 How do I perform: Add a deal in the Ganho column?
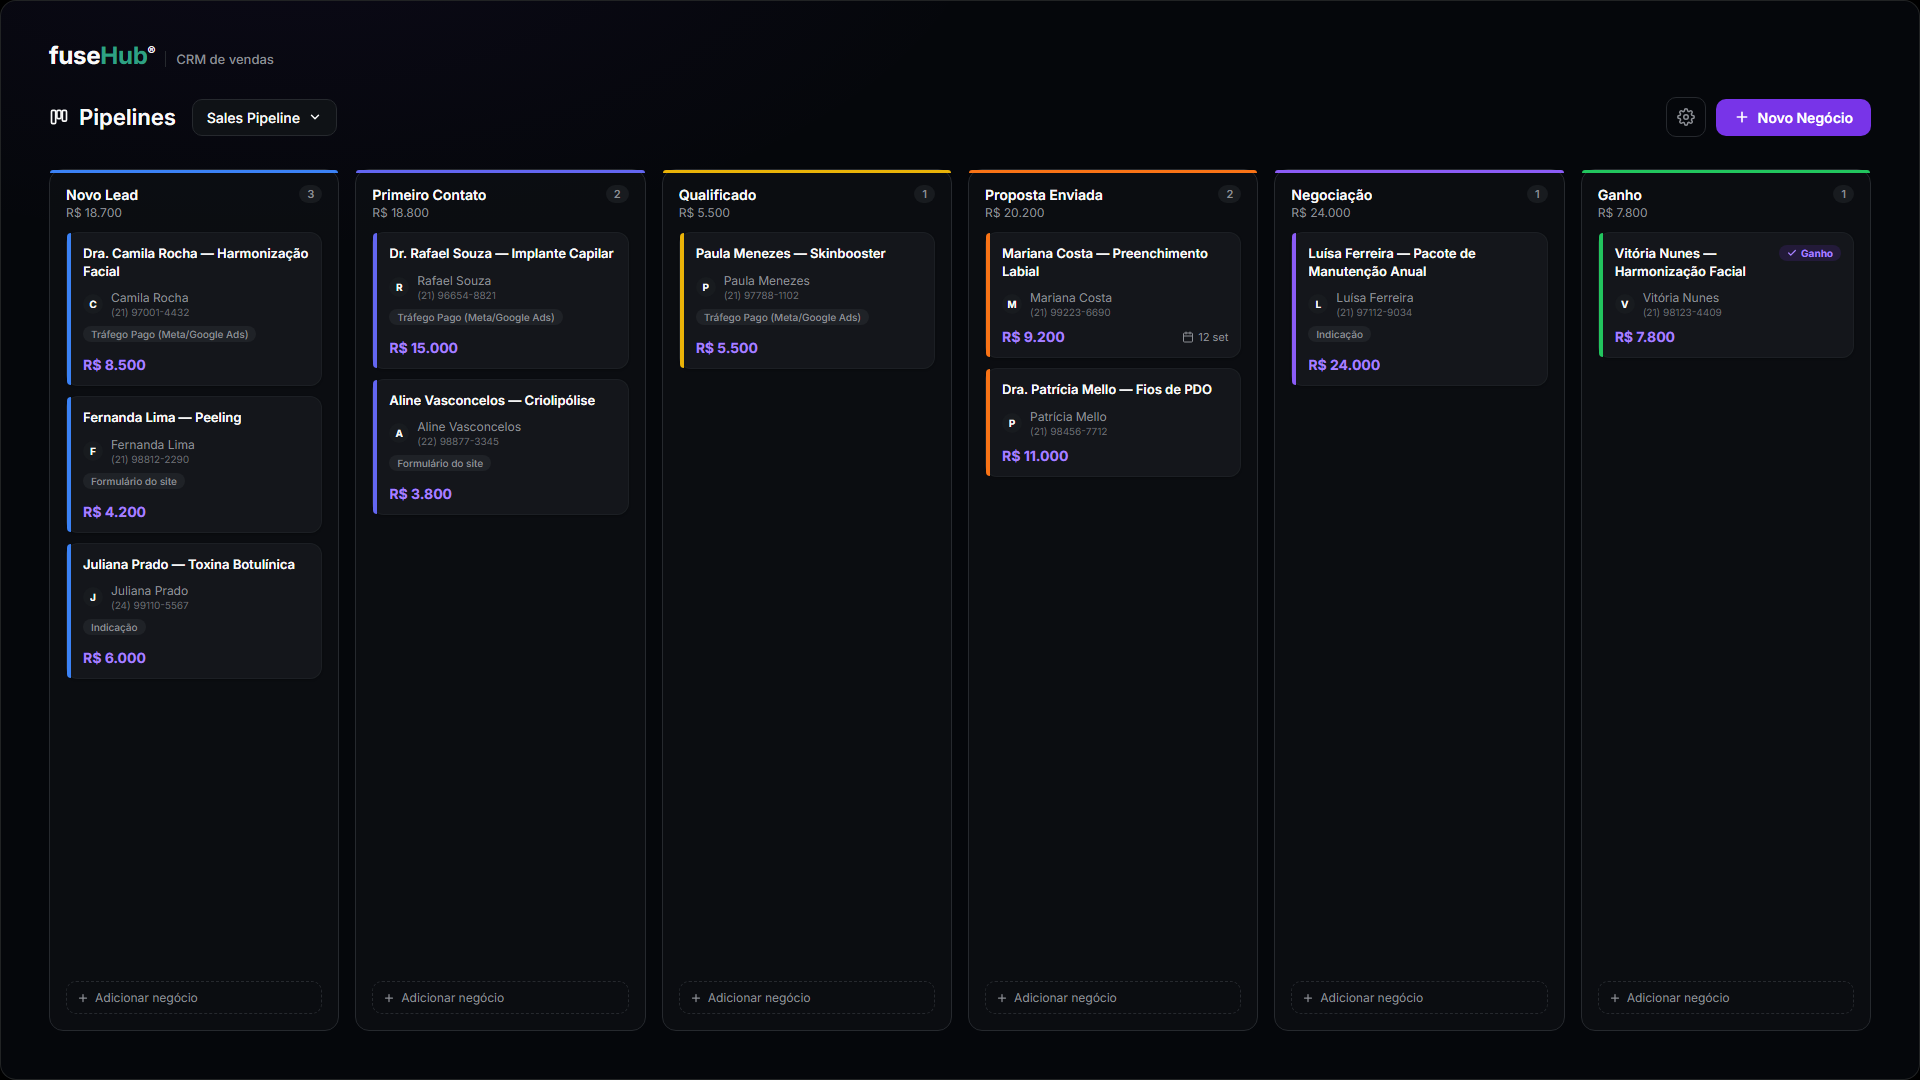click(1726, 997)
